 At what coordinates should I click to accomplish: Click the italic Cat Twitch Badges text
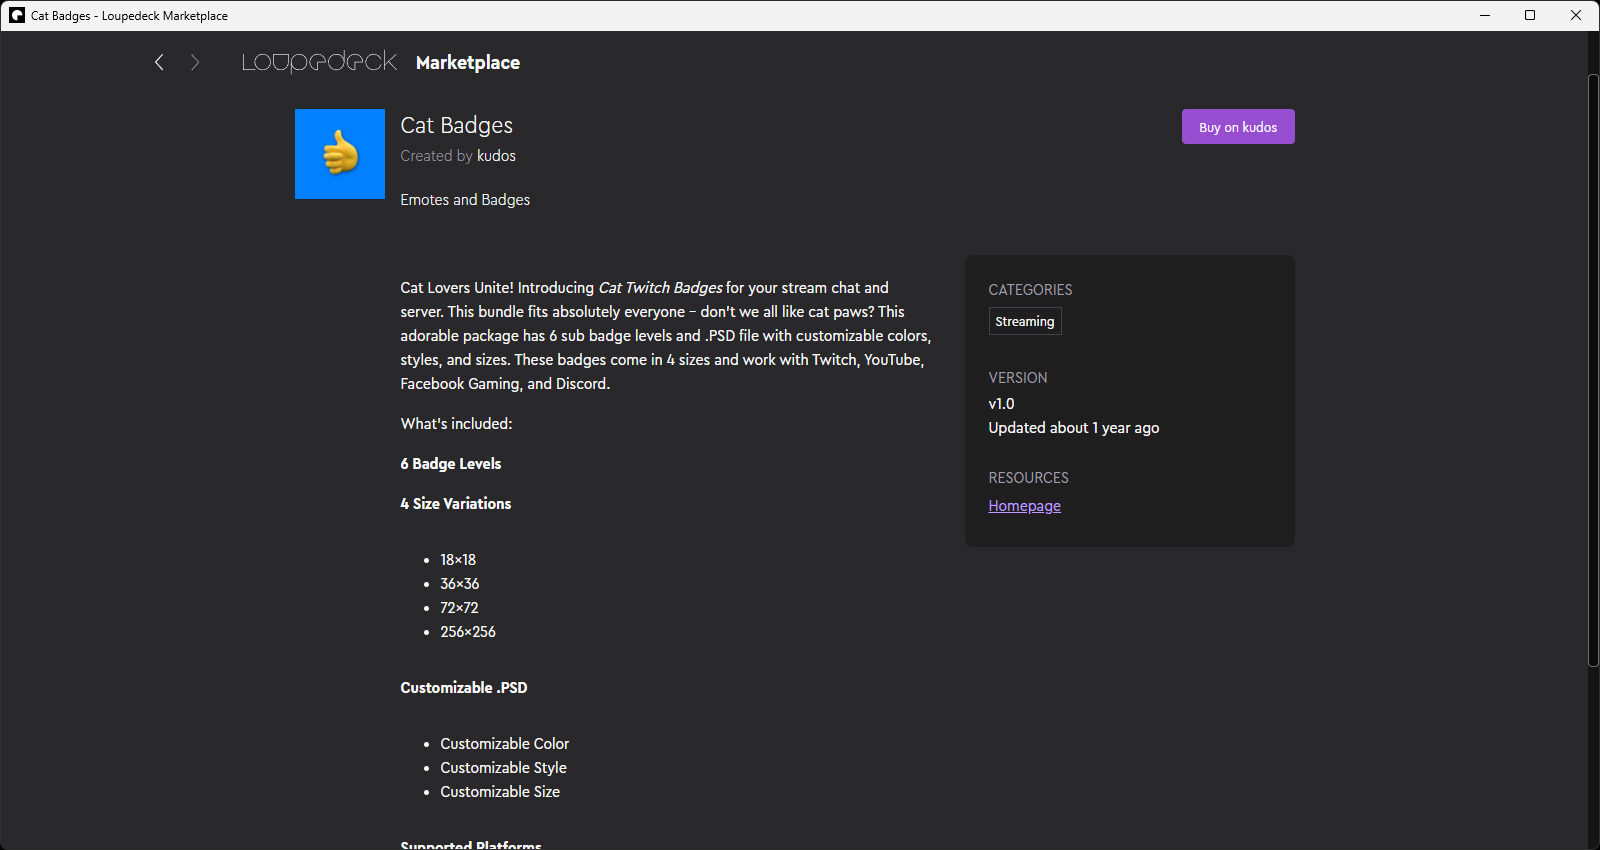pos(660,288)
